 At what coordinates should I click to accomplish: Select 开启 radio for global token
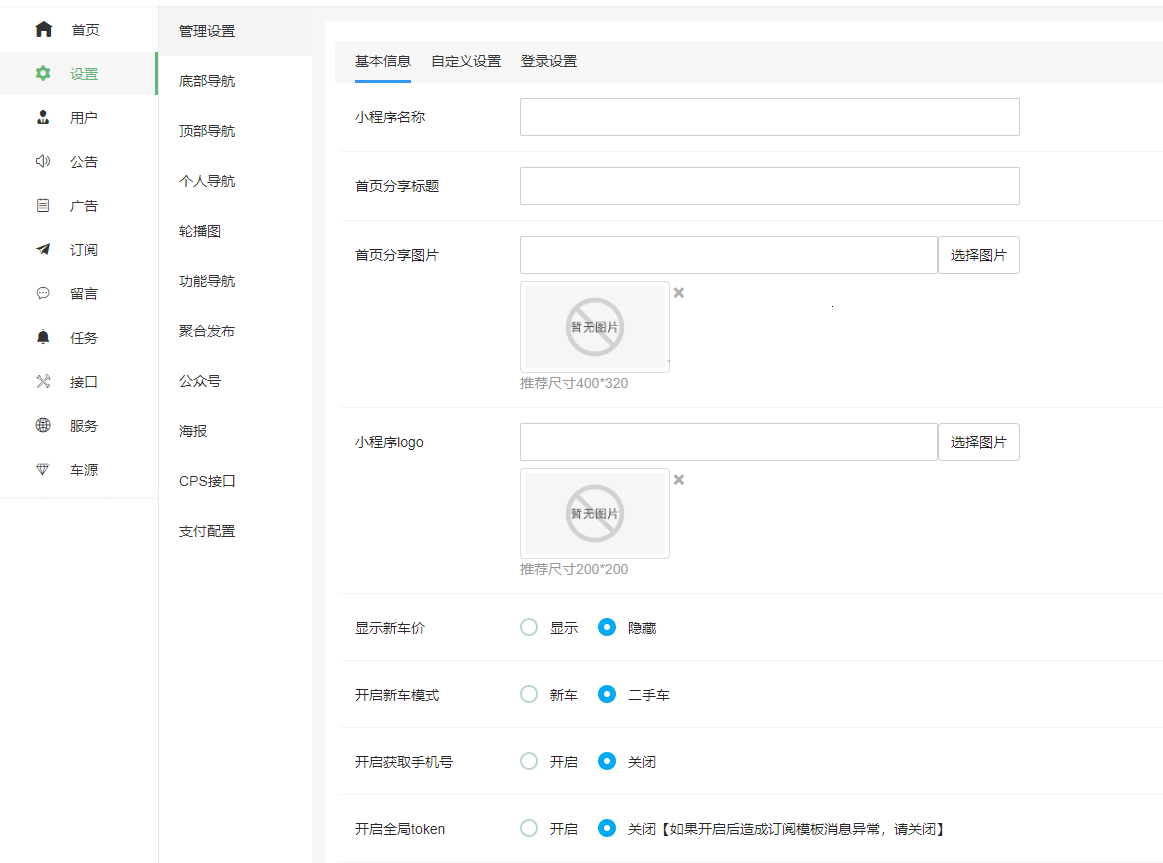[x=529, y=829]
